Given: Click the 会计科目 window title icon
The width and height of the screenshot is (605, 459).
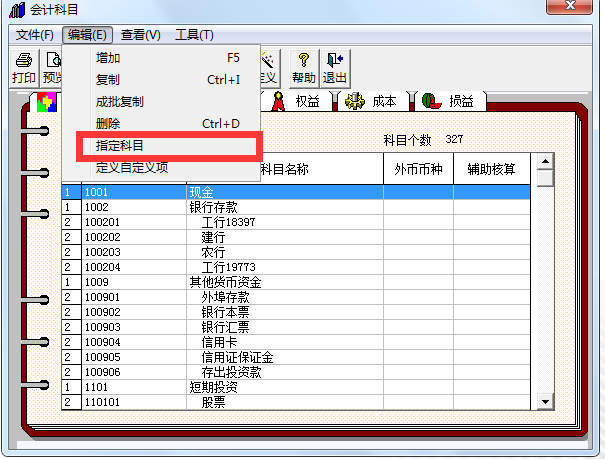Looking at the screenshot, I should (17, 10).
